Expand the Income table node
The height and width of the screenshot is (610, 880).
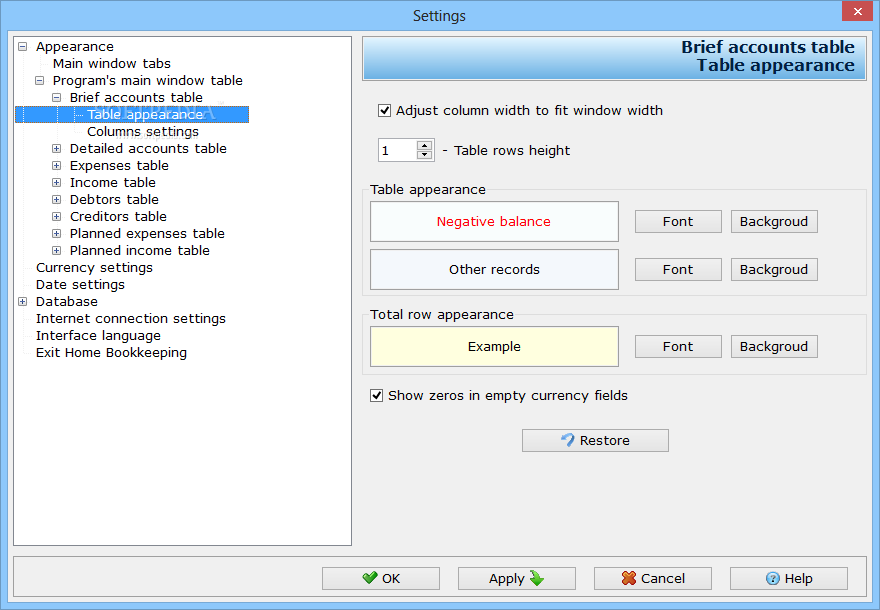pos(56,182)
